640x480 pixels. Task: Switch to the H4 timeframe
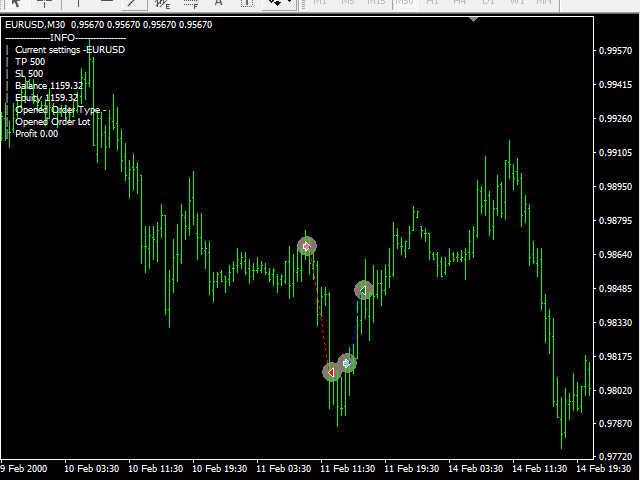[458, 3]
